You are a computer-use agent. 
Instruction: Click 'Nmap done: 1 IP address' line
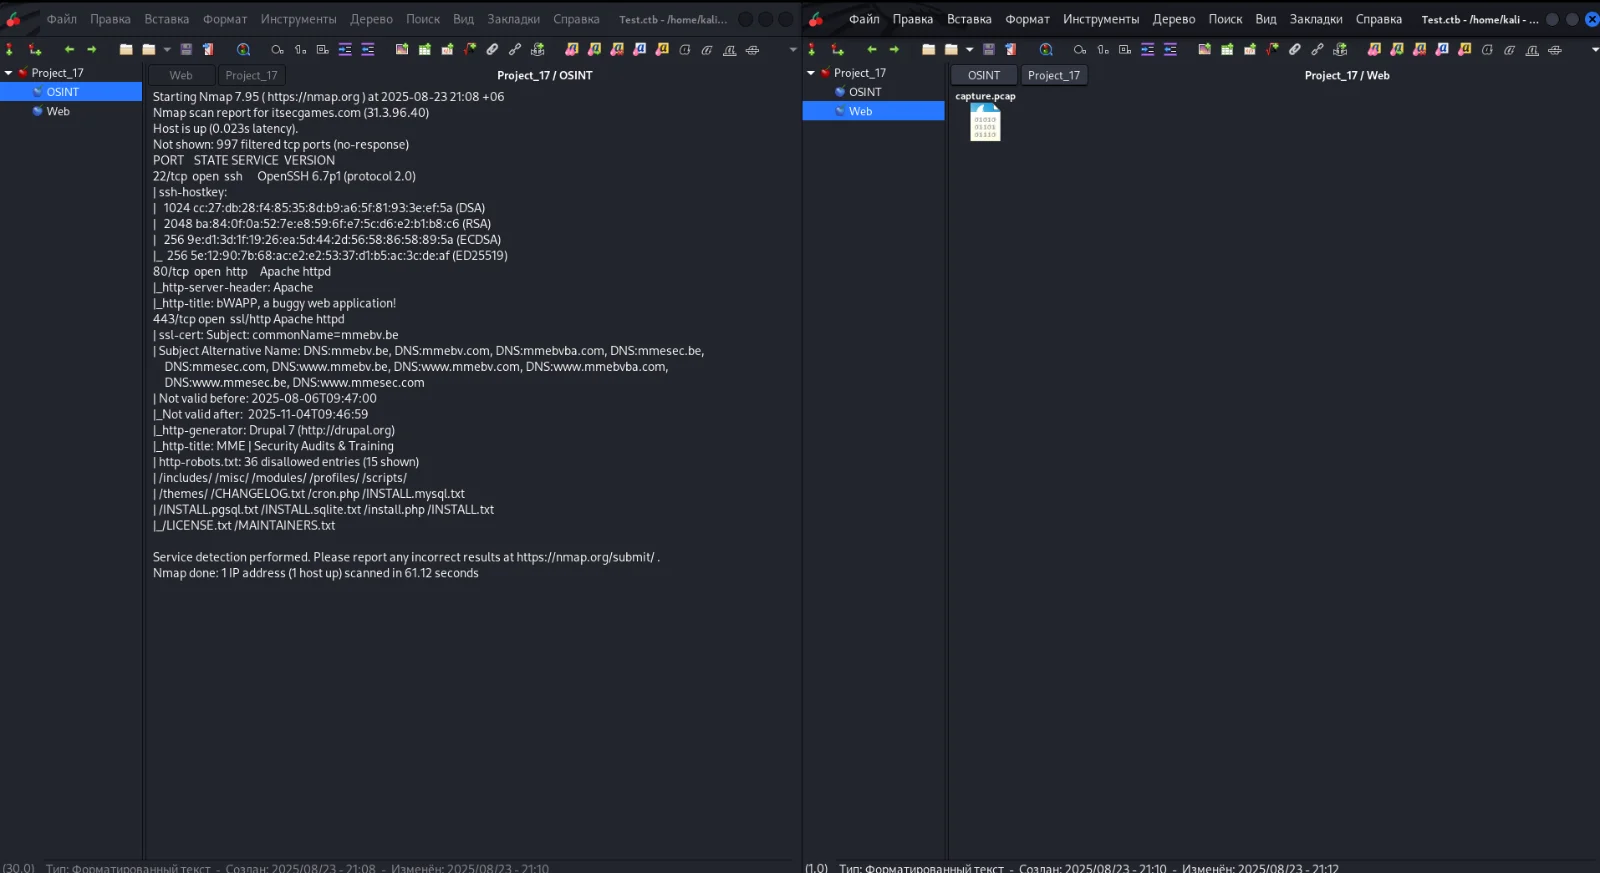pyautogui.click(x=316, y=573)
